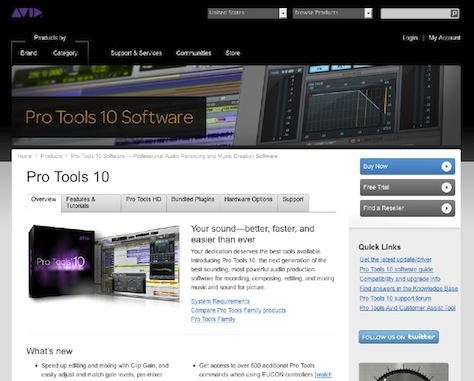Viewport: 474px width, 381px height.
Task: Switch to the Pro Tools HD tab
Action: click(144, 202)
